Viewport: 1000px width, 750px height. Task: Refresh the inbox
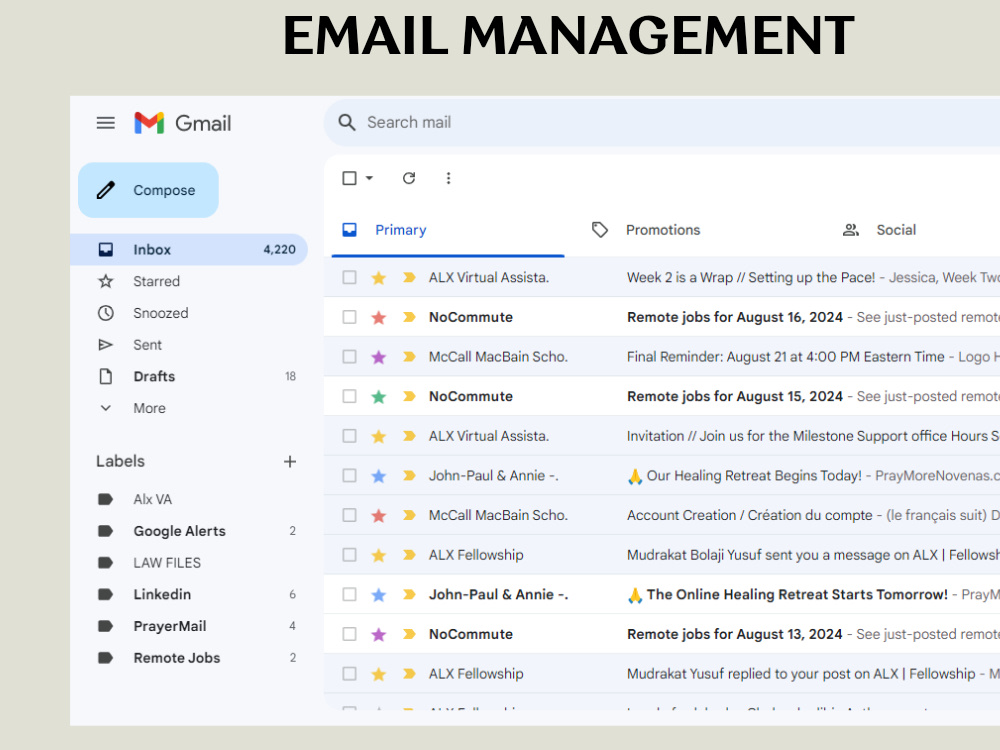409,178
